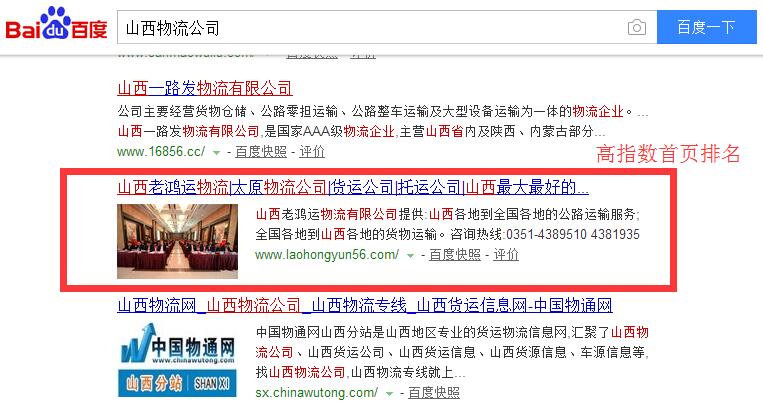Screen dimensions: 763x404
Task: Click the www.16856.cc/ URL text
Action: [161, 152]
